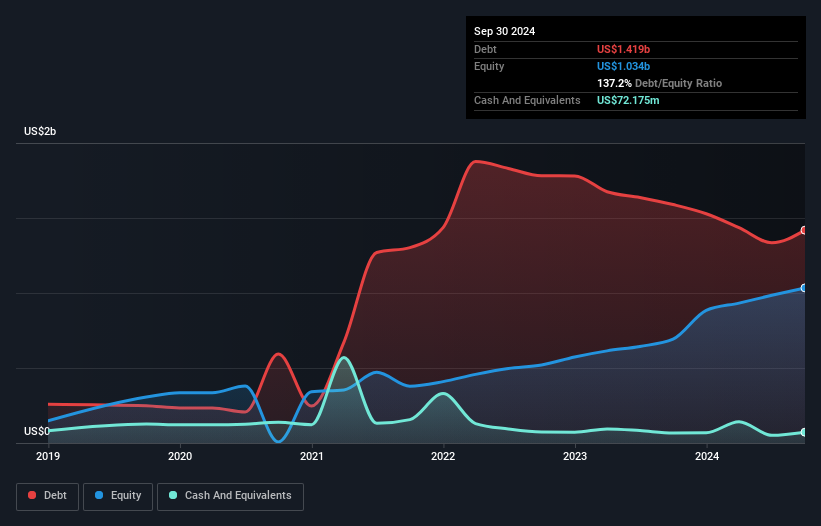
Task: Click the teal Cash endpoint marker
Action: (804, 432)
